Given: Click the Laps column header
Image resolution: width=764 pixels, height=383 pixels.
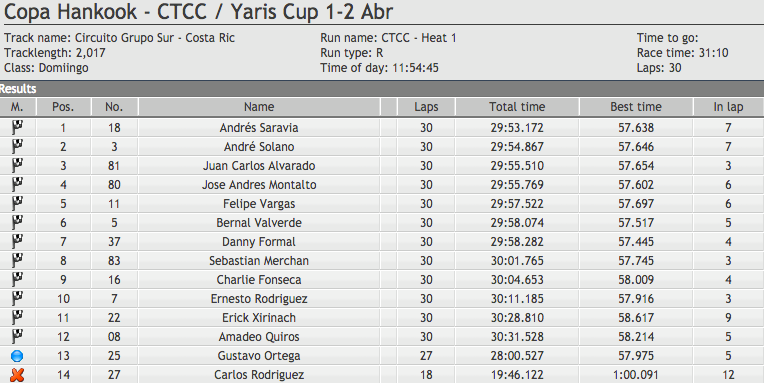Looking at the screenshot, I should click(426, 107).
